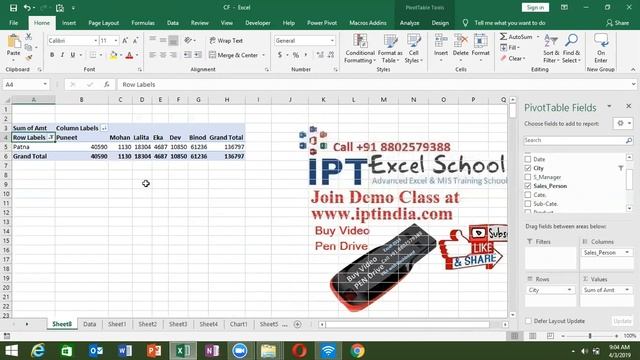Toggle Italic formatting
Screen dimensions: 640x360
click(62, 55)
